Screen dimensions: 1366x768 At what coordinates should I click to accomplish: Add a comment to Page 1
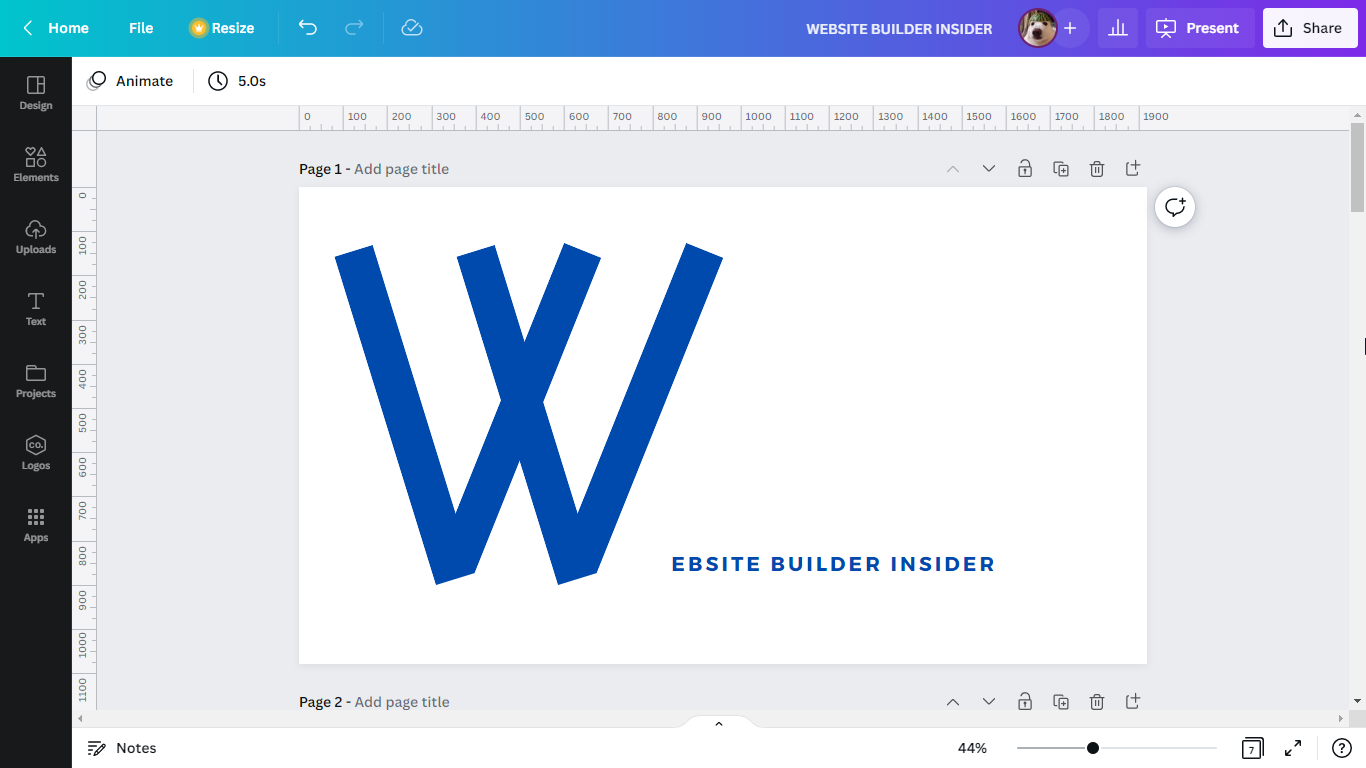1175,207
